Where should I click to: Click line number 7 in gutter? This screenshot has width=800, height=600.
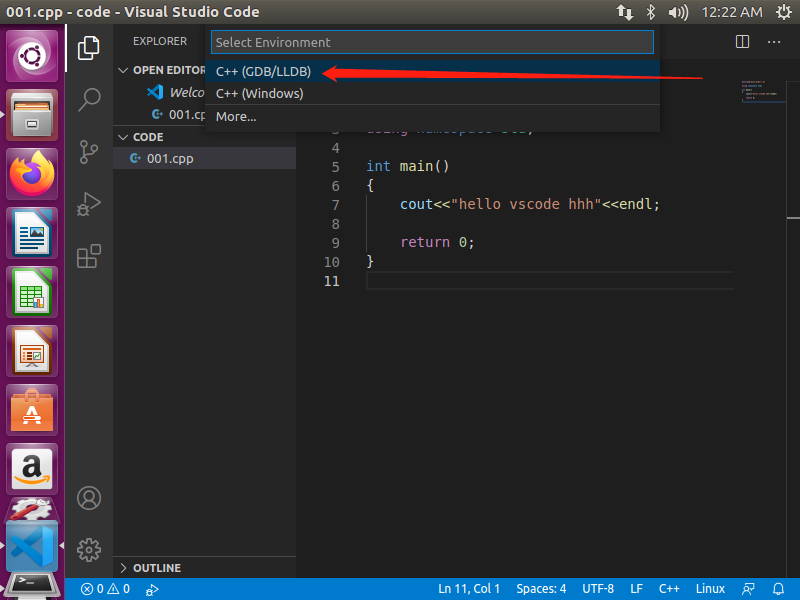[x=335, y=205]
